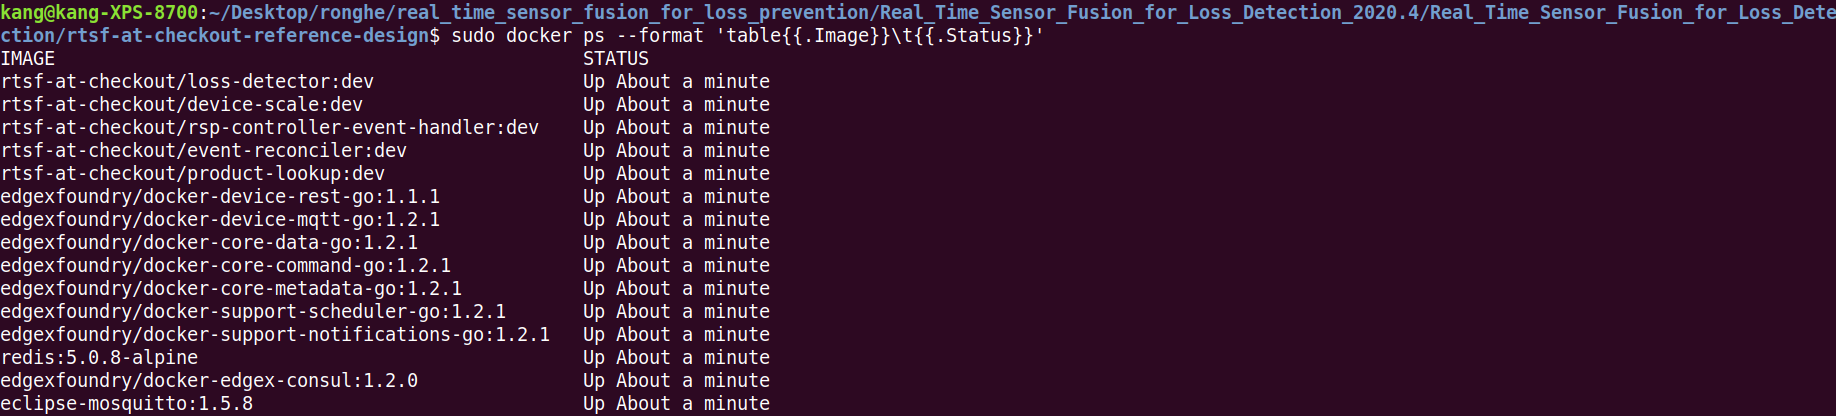Click edgexfoundry/docker-core-command-go:1.2.1 text
The width and height of the screenshot is (1836, 416).
point(226,266)
